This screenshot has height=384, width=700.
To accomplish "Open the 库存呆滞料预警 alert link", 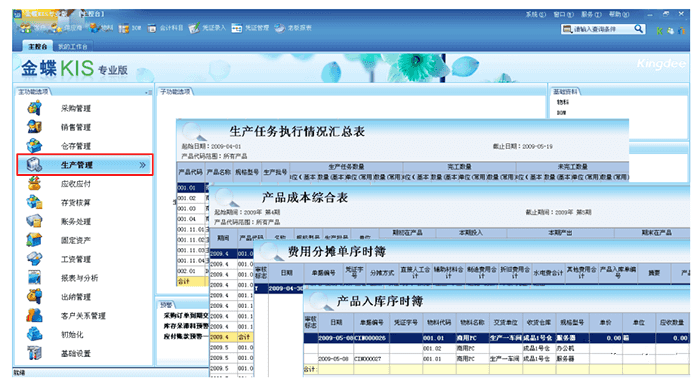I will 186,326.
